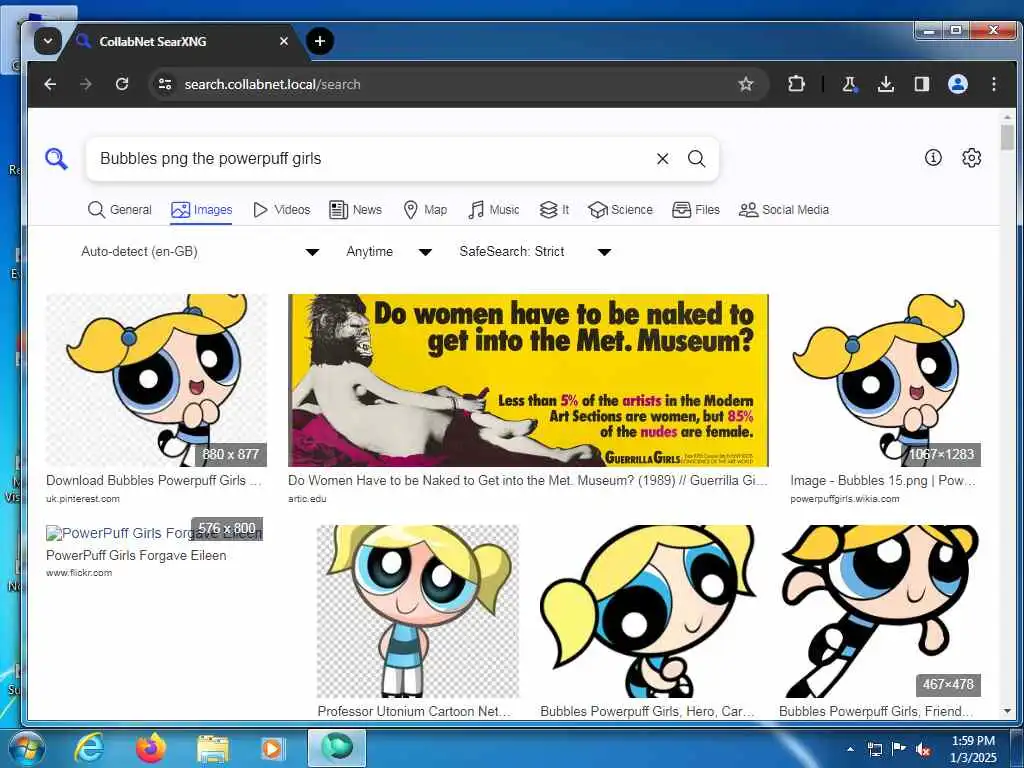Viewport: 1024px width, 768px height.
Task: Open Bubbles 880 x 877 pinterest thumbnail
Action: (156, 380)
